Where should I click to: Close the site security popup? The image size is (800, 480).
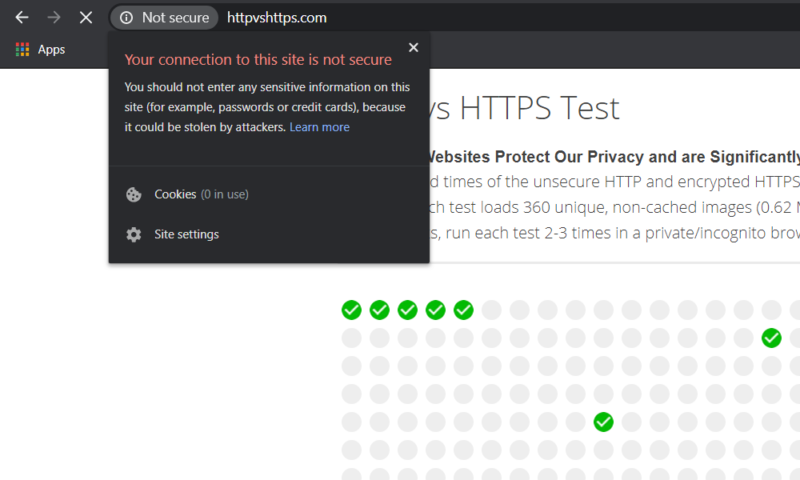413,47
